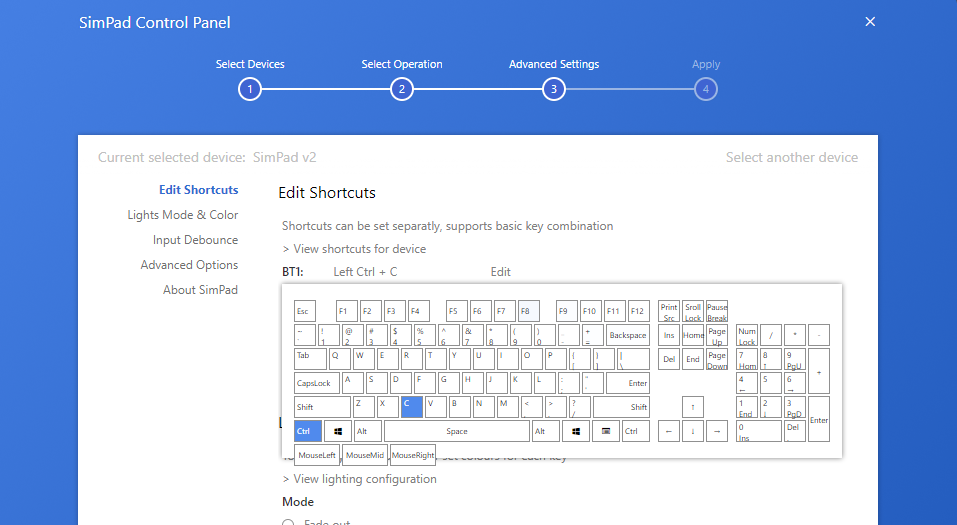Click the number 1 key
Image resolution: width=957 pixels, height=525 pixels.
coord(328,335)
